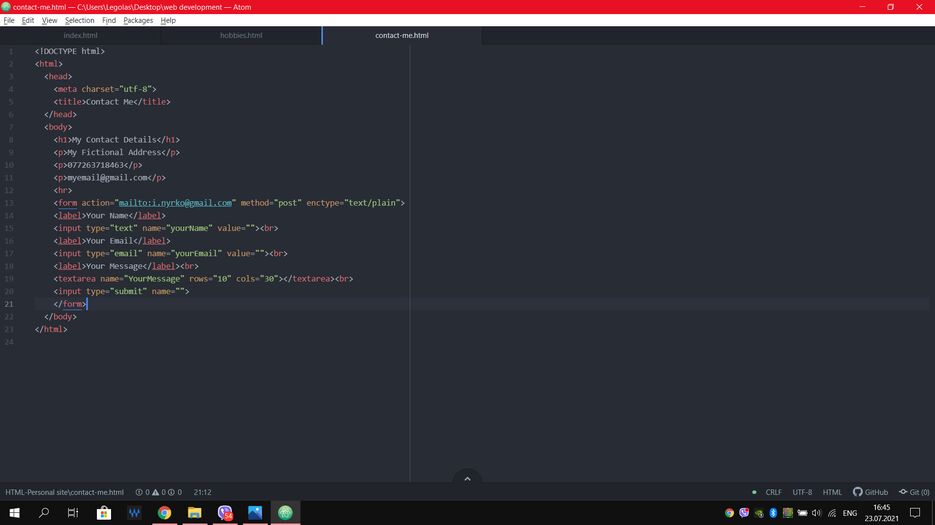Click the "My Contact Details" heading line
935x525 pixels.
tap(116, 140)
